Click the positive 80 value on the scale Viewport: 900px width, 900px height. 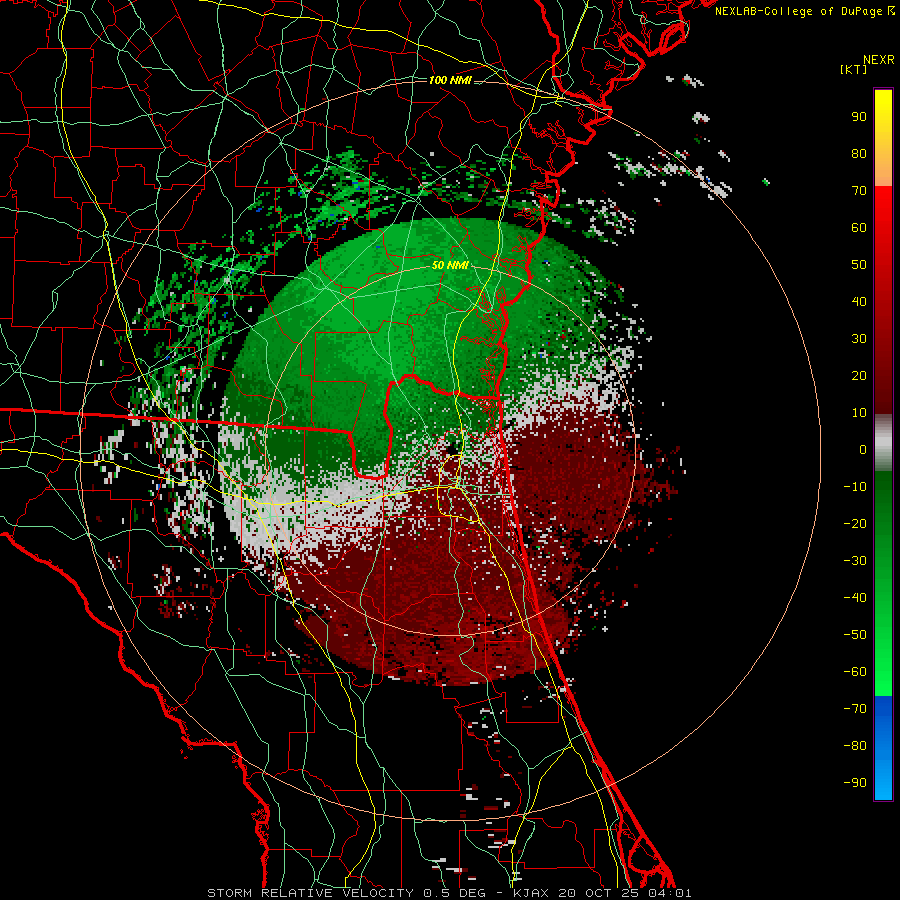tap(859, 153)
